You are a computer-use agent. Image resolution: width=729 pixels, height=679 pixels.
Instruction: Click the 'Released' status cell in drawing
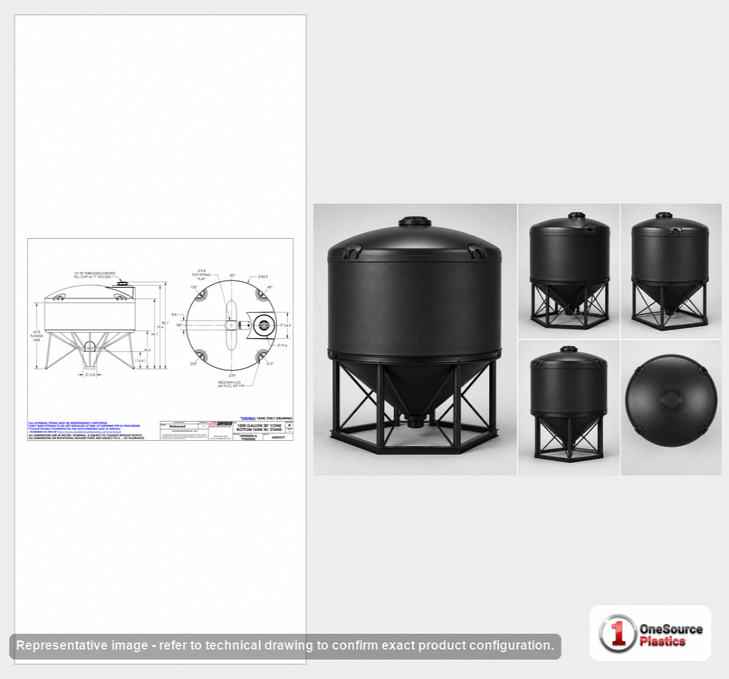(x=177, y=426)
